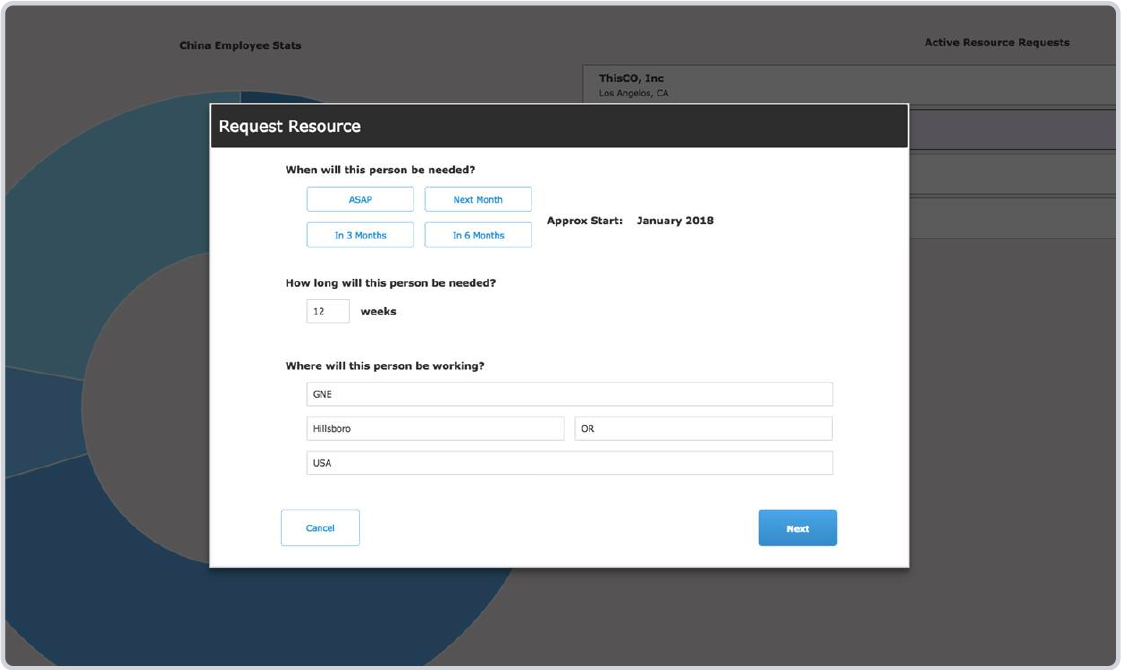Click the OR state field
This screenshot has height=670, width=1121.
703,429
